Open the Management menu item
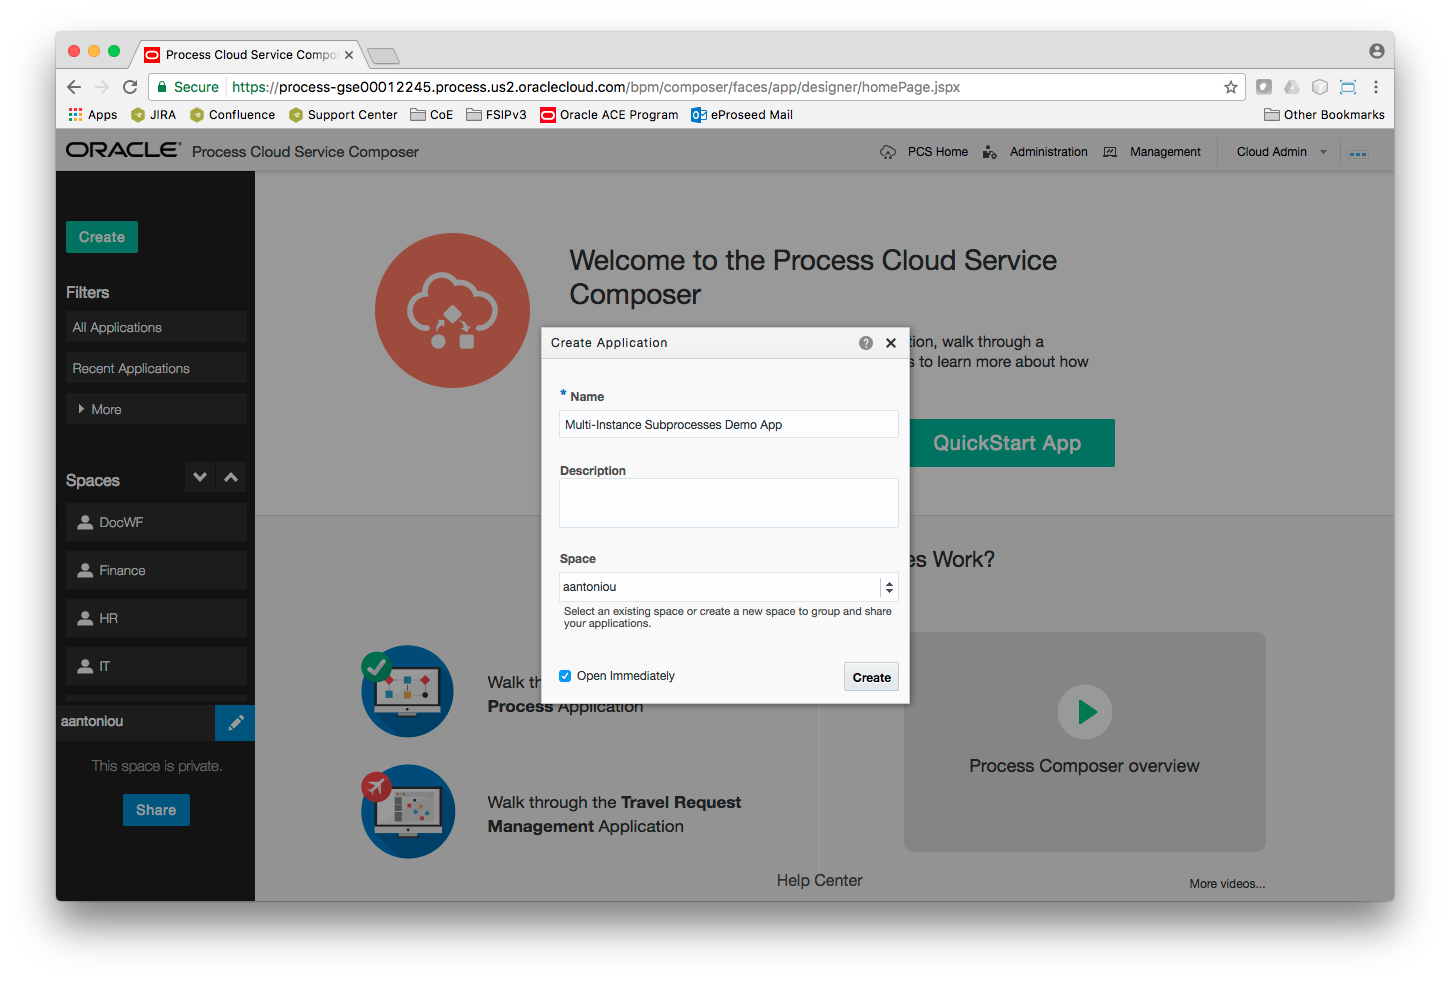Image resolution: width=1450 pixels, height=981 pixels. tap(1165, 152)
